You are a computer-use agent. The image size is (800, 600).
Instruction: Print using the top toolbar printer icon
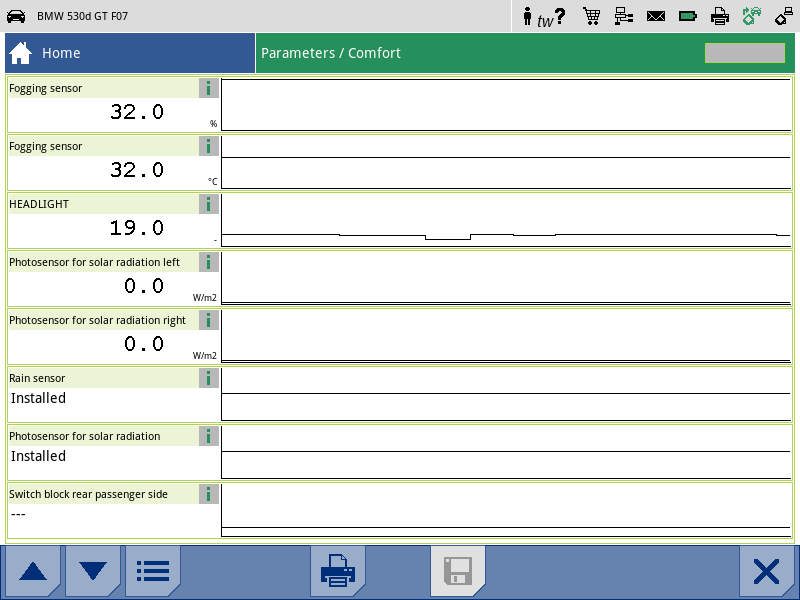tap(719, 16)
